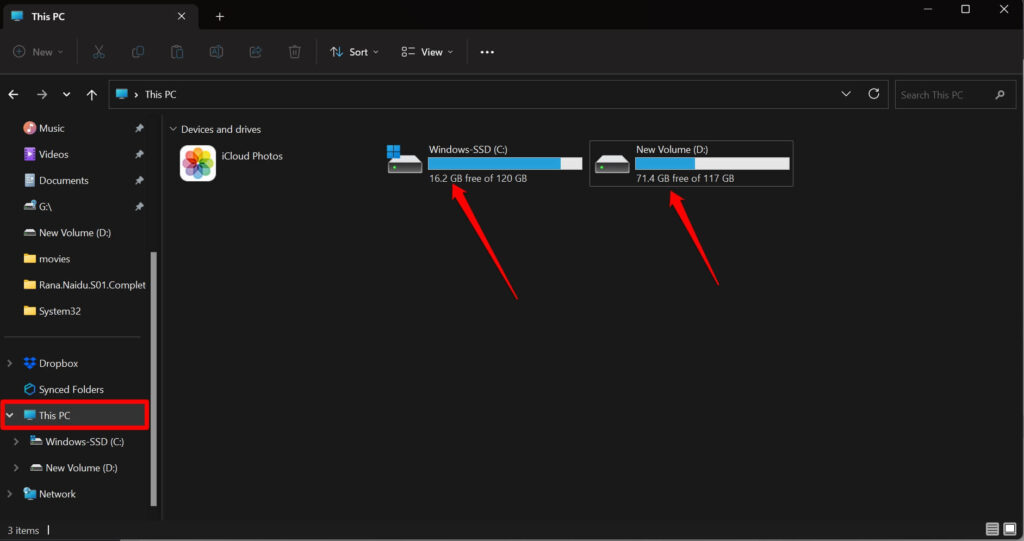
Task: Click the Paste clipboard icon
Action: (x=177, y=52)
